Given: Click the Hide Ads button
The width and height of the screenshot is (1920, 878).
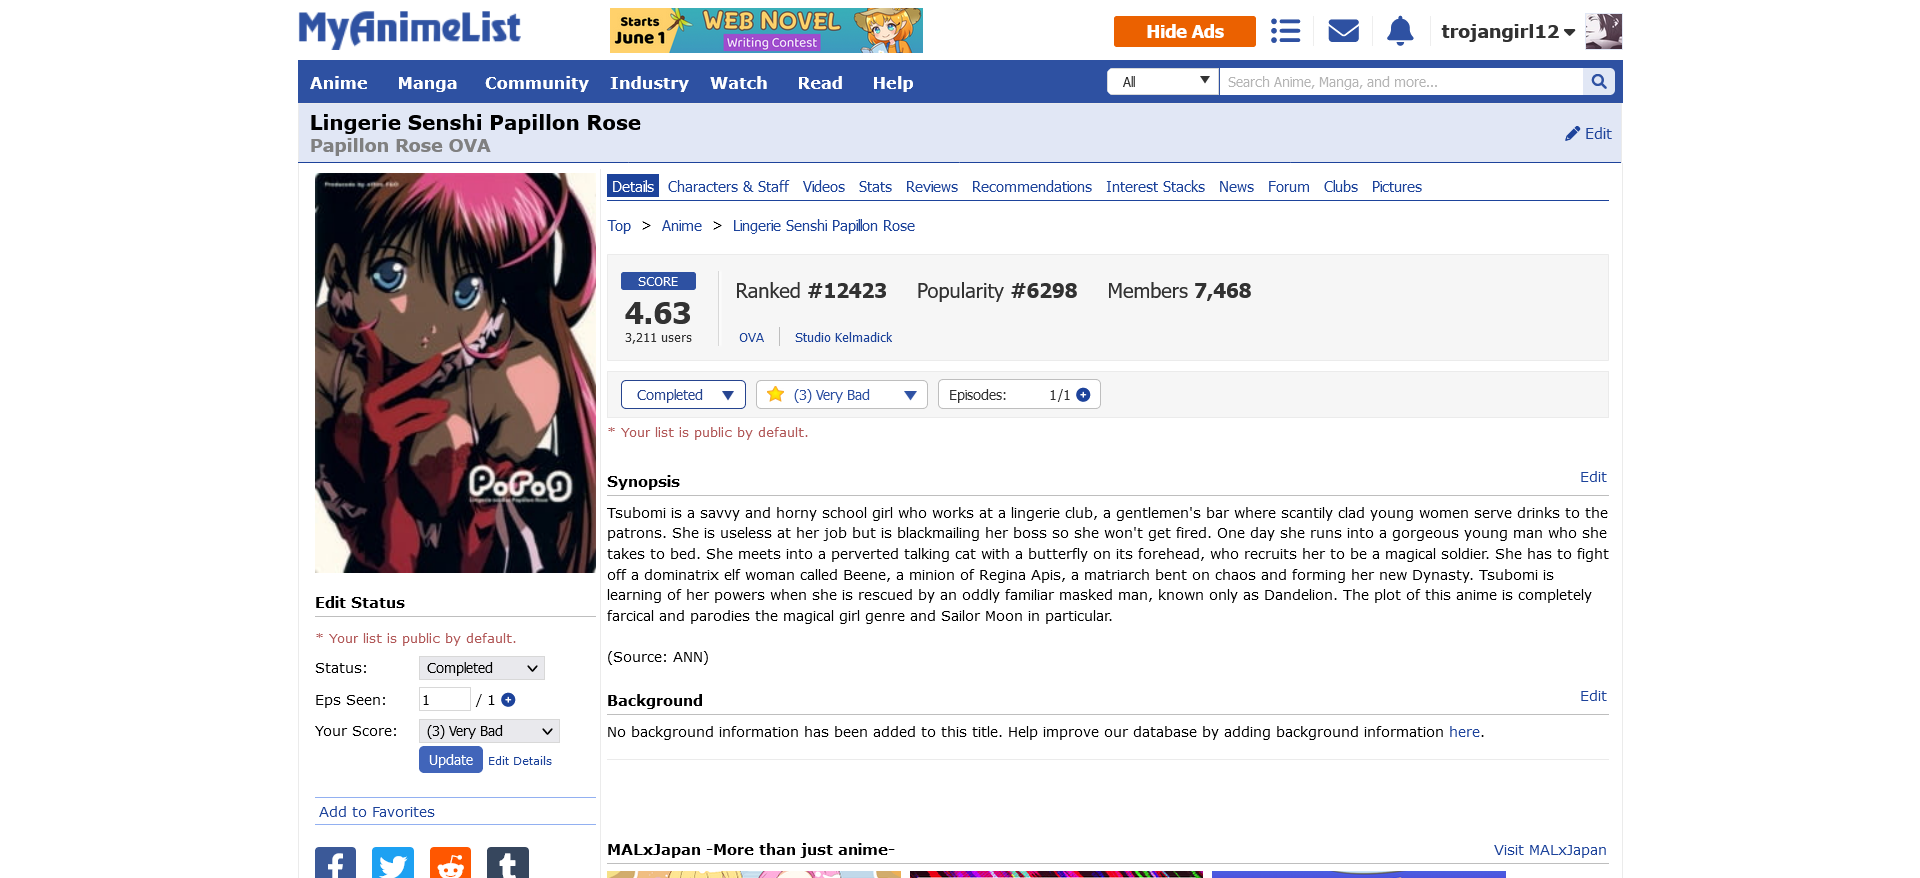Looking at the screenshot, I should click(1185, 32).
